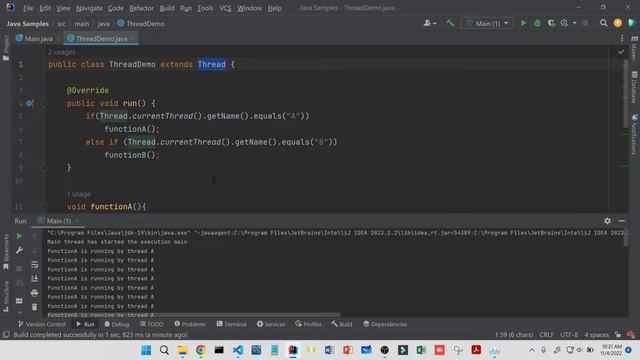Change the CRLF line separator setting

(547, 335)
